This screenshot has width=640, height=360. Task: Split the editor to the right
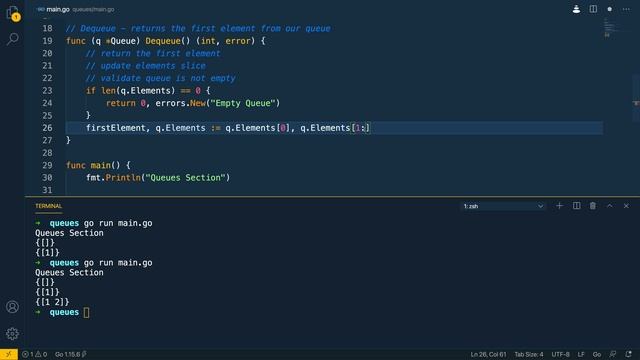tap(593, 9)
